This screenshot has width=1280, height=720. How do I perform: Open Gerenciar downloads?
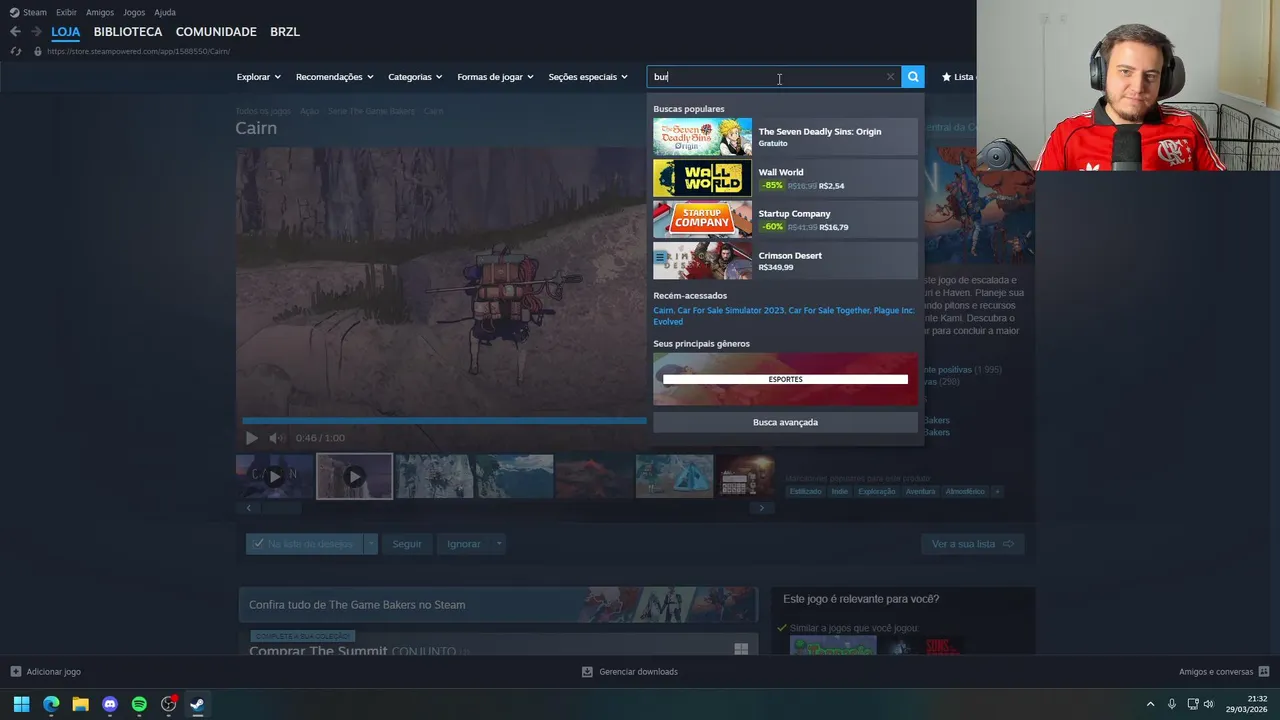[x=630, y=672]
